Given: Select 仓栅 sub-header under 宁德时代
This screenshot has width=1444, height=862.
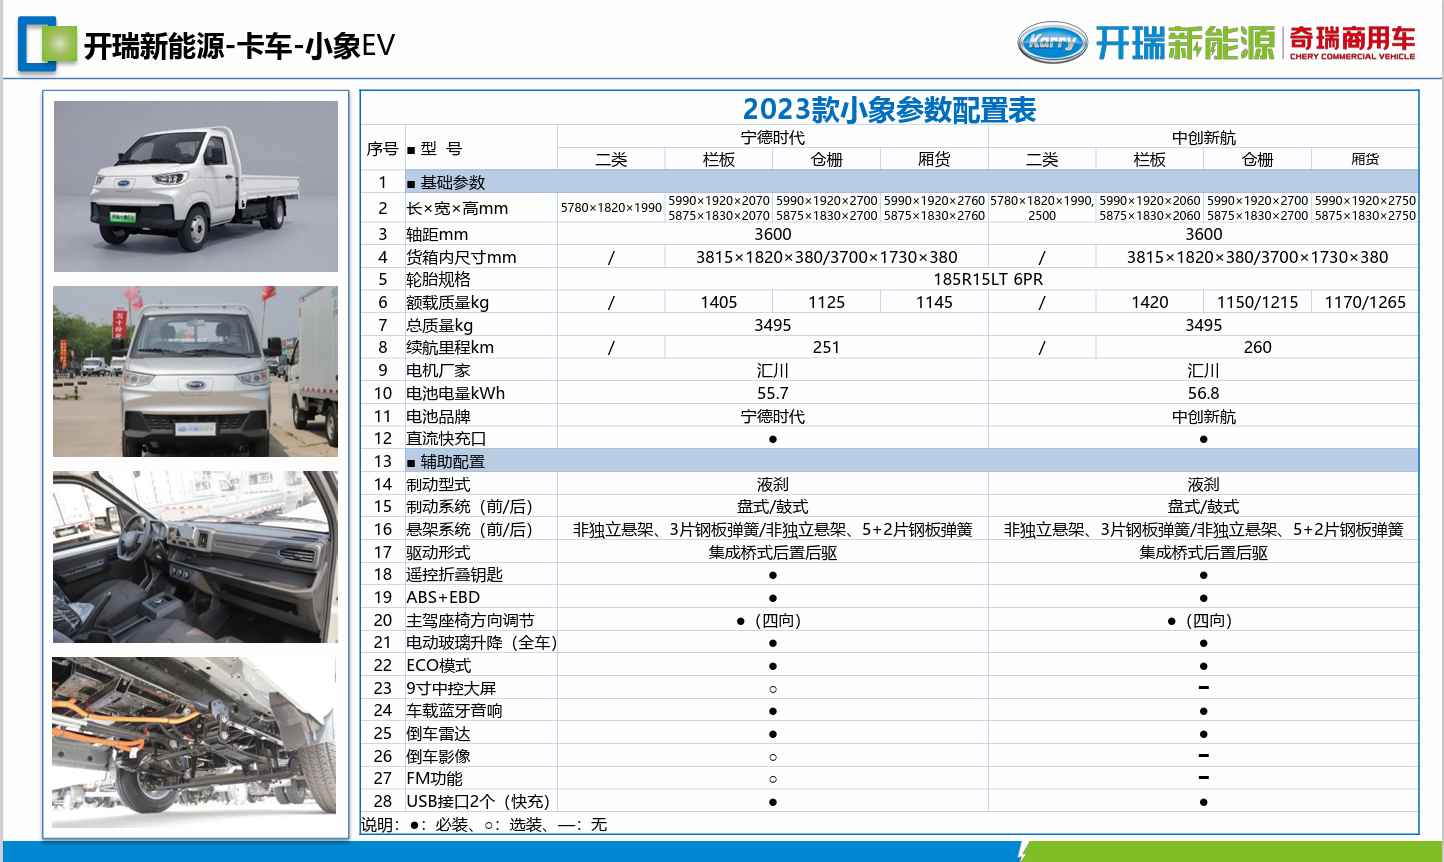Looking at the screenshot, I should point(827,159).
